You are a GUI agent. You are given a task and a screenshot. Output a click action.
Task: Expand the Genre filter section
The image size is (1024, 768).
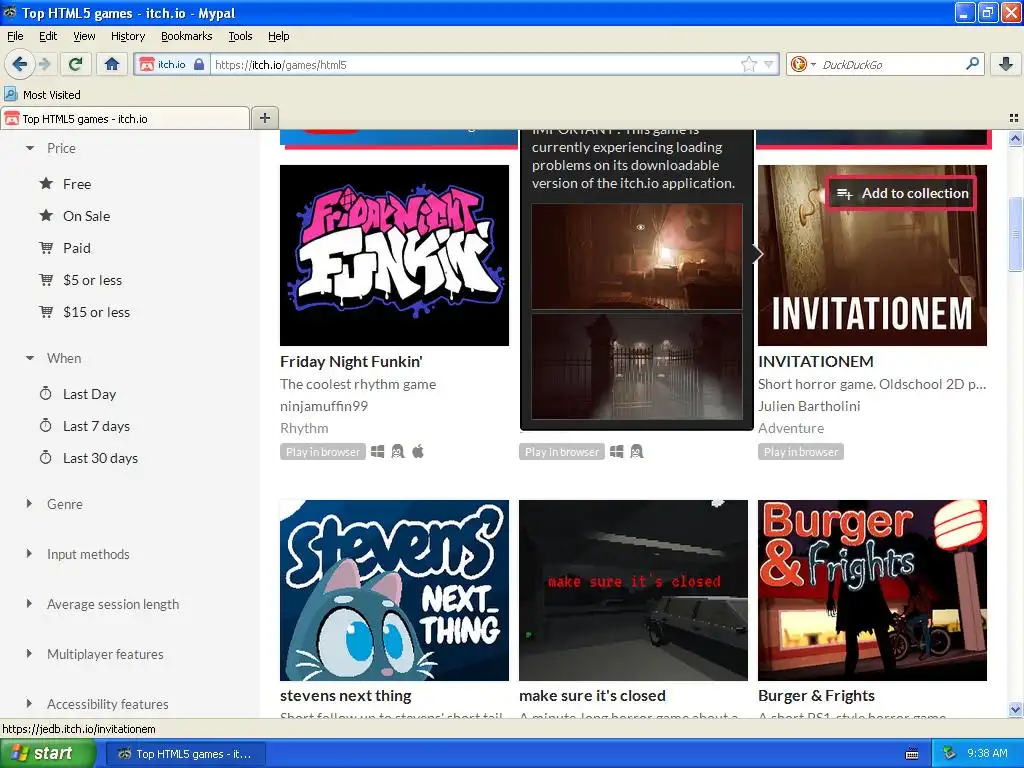click(x=54, y=504)
